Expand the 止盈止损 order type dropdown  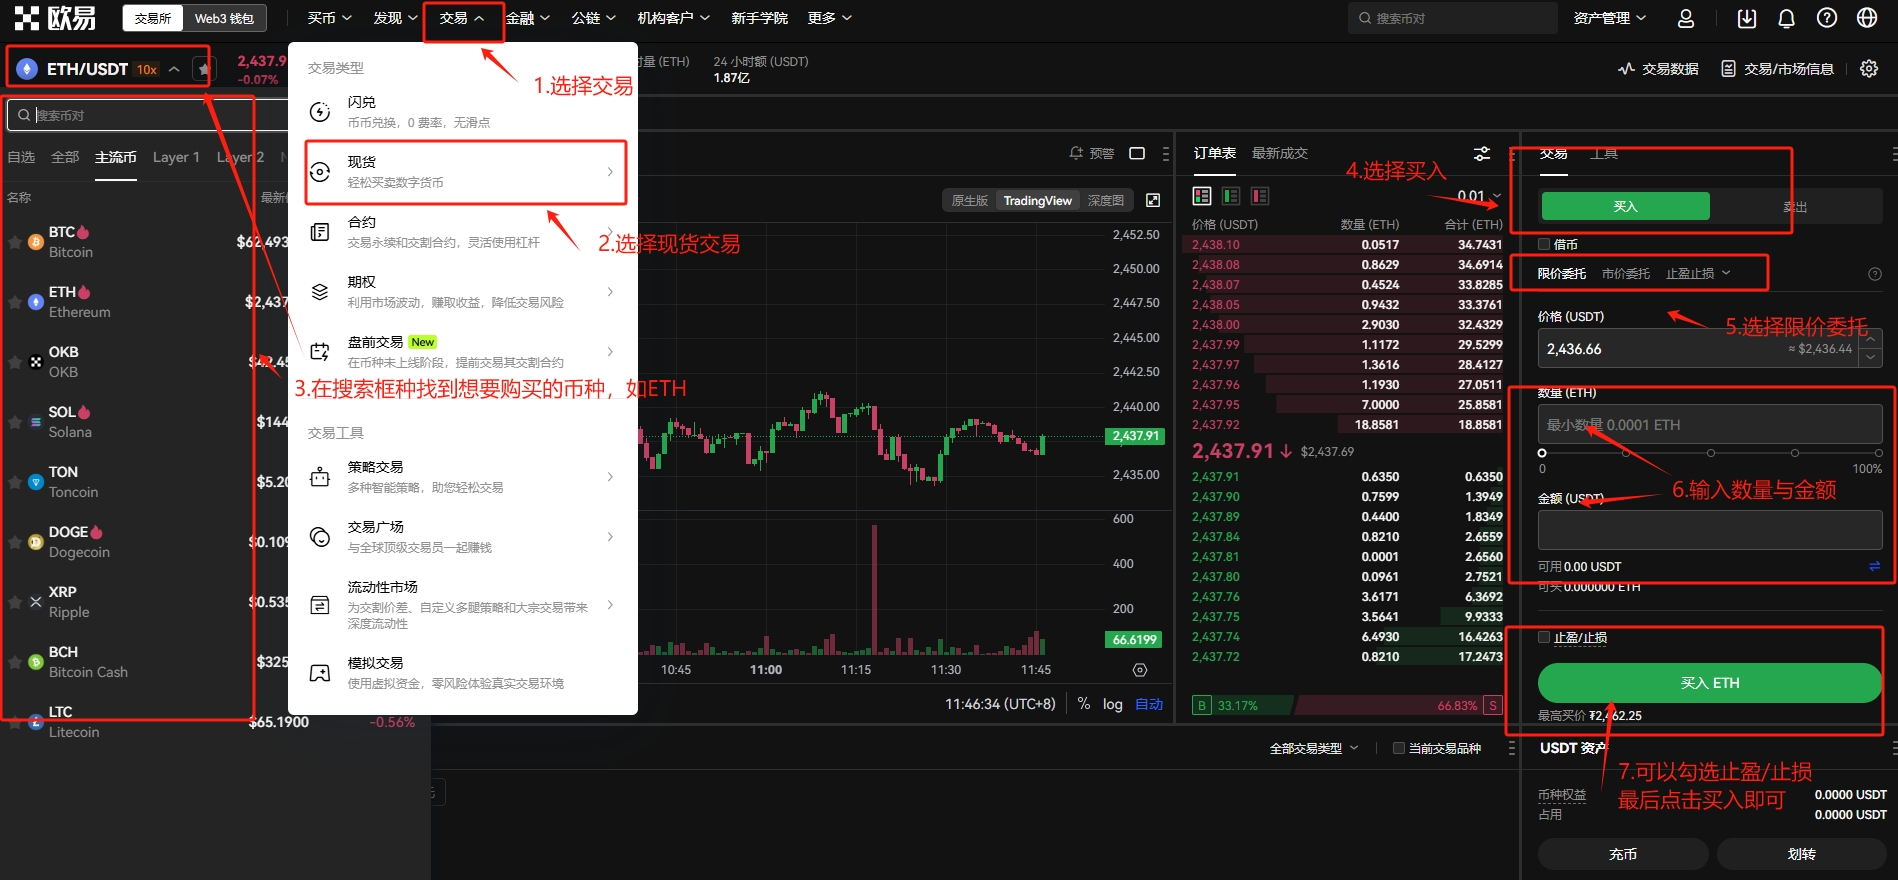coord(1697,273)
